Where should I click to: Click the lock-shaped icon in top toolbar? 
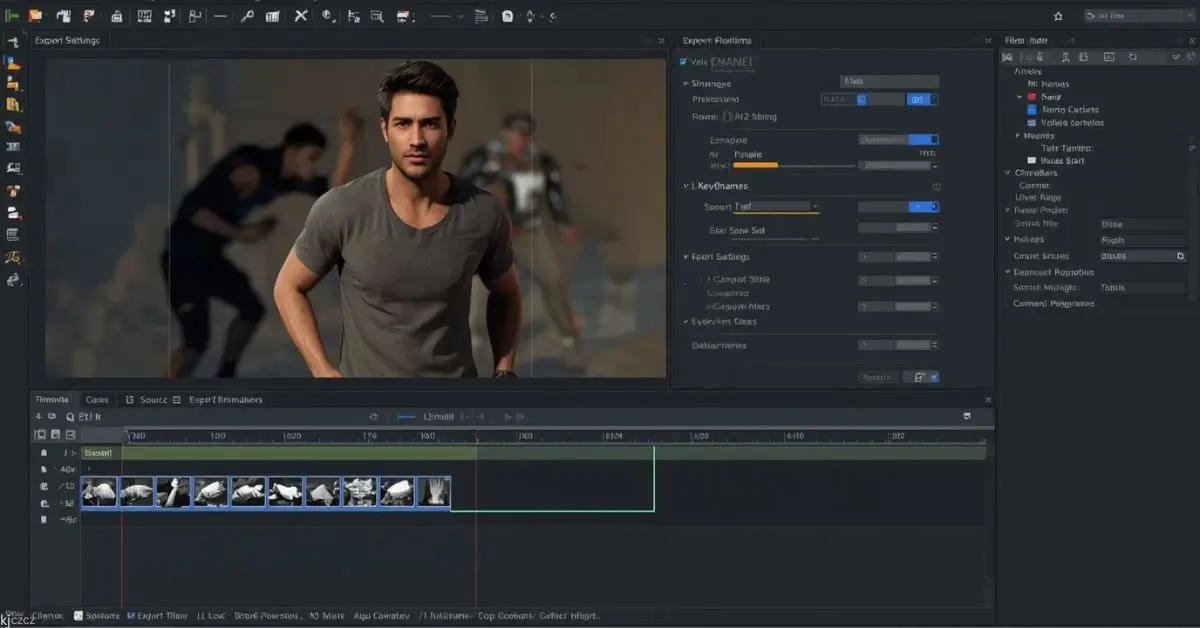coord(116,16)
